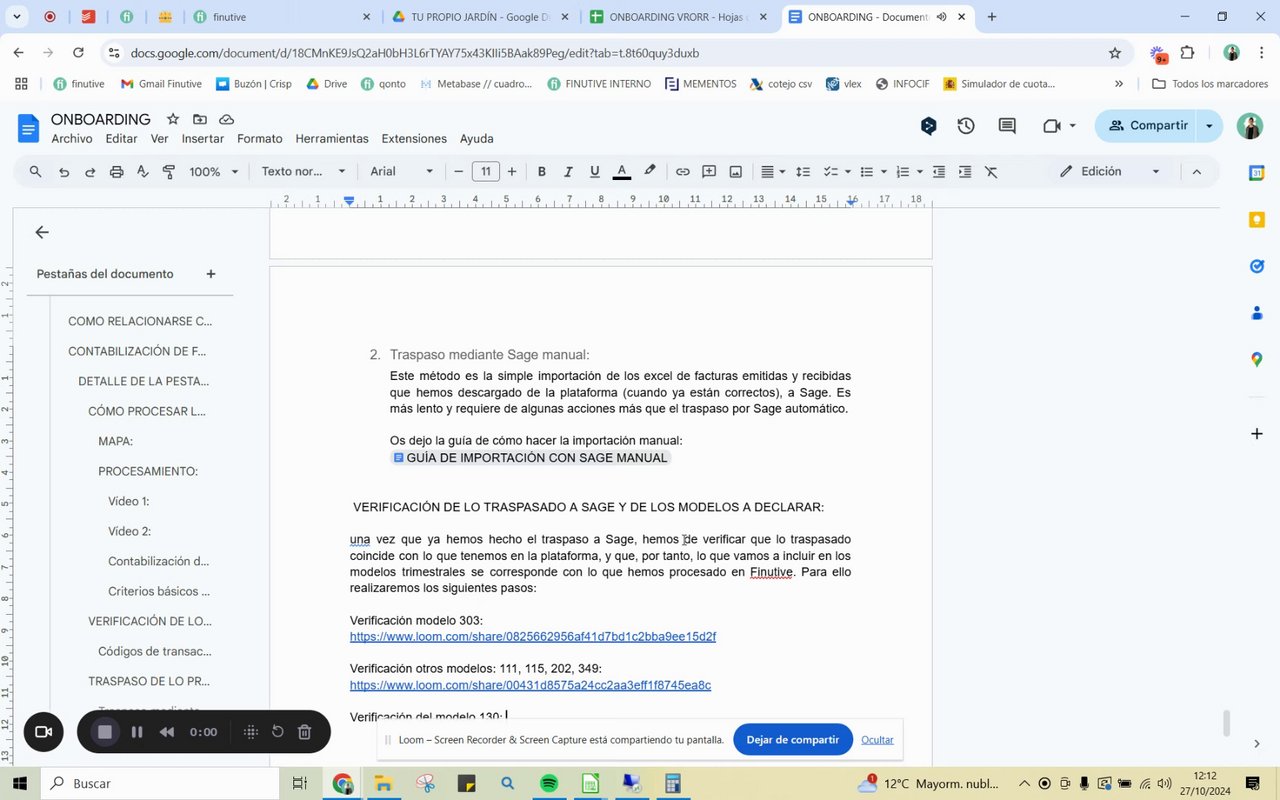Screen dimensions: 1280x800
Task: Toggle italic formatting
Action: (568, 172)
